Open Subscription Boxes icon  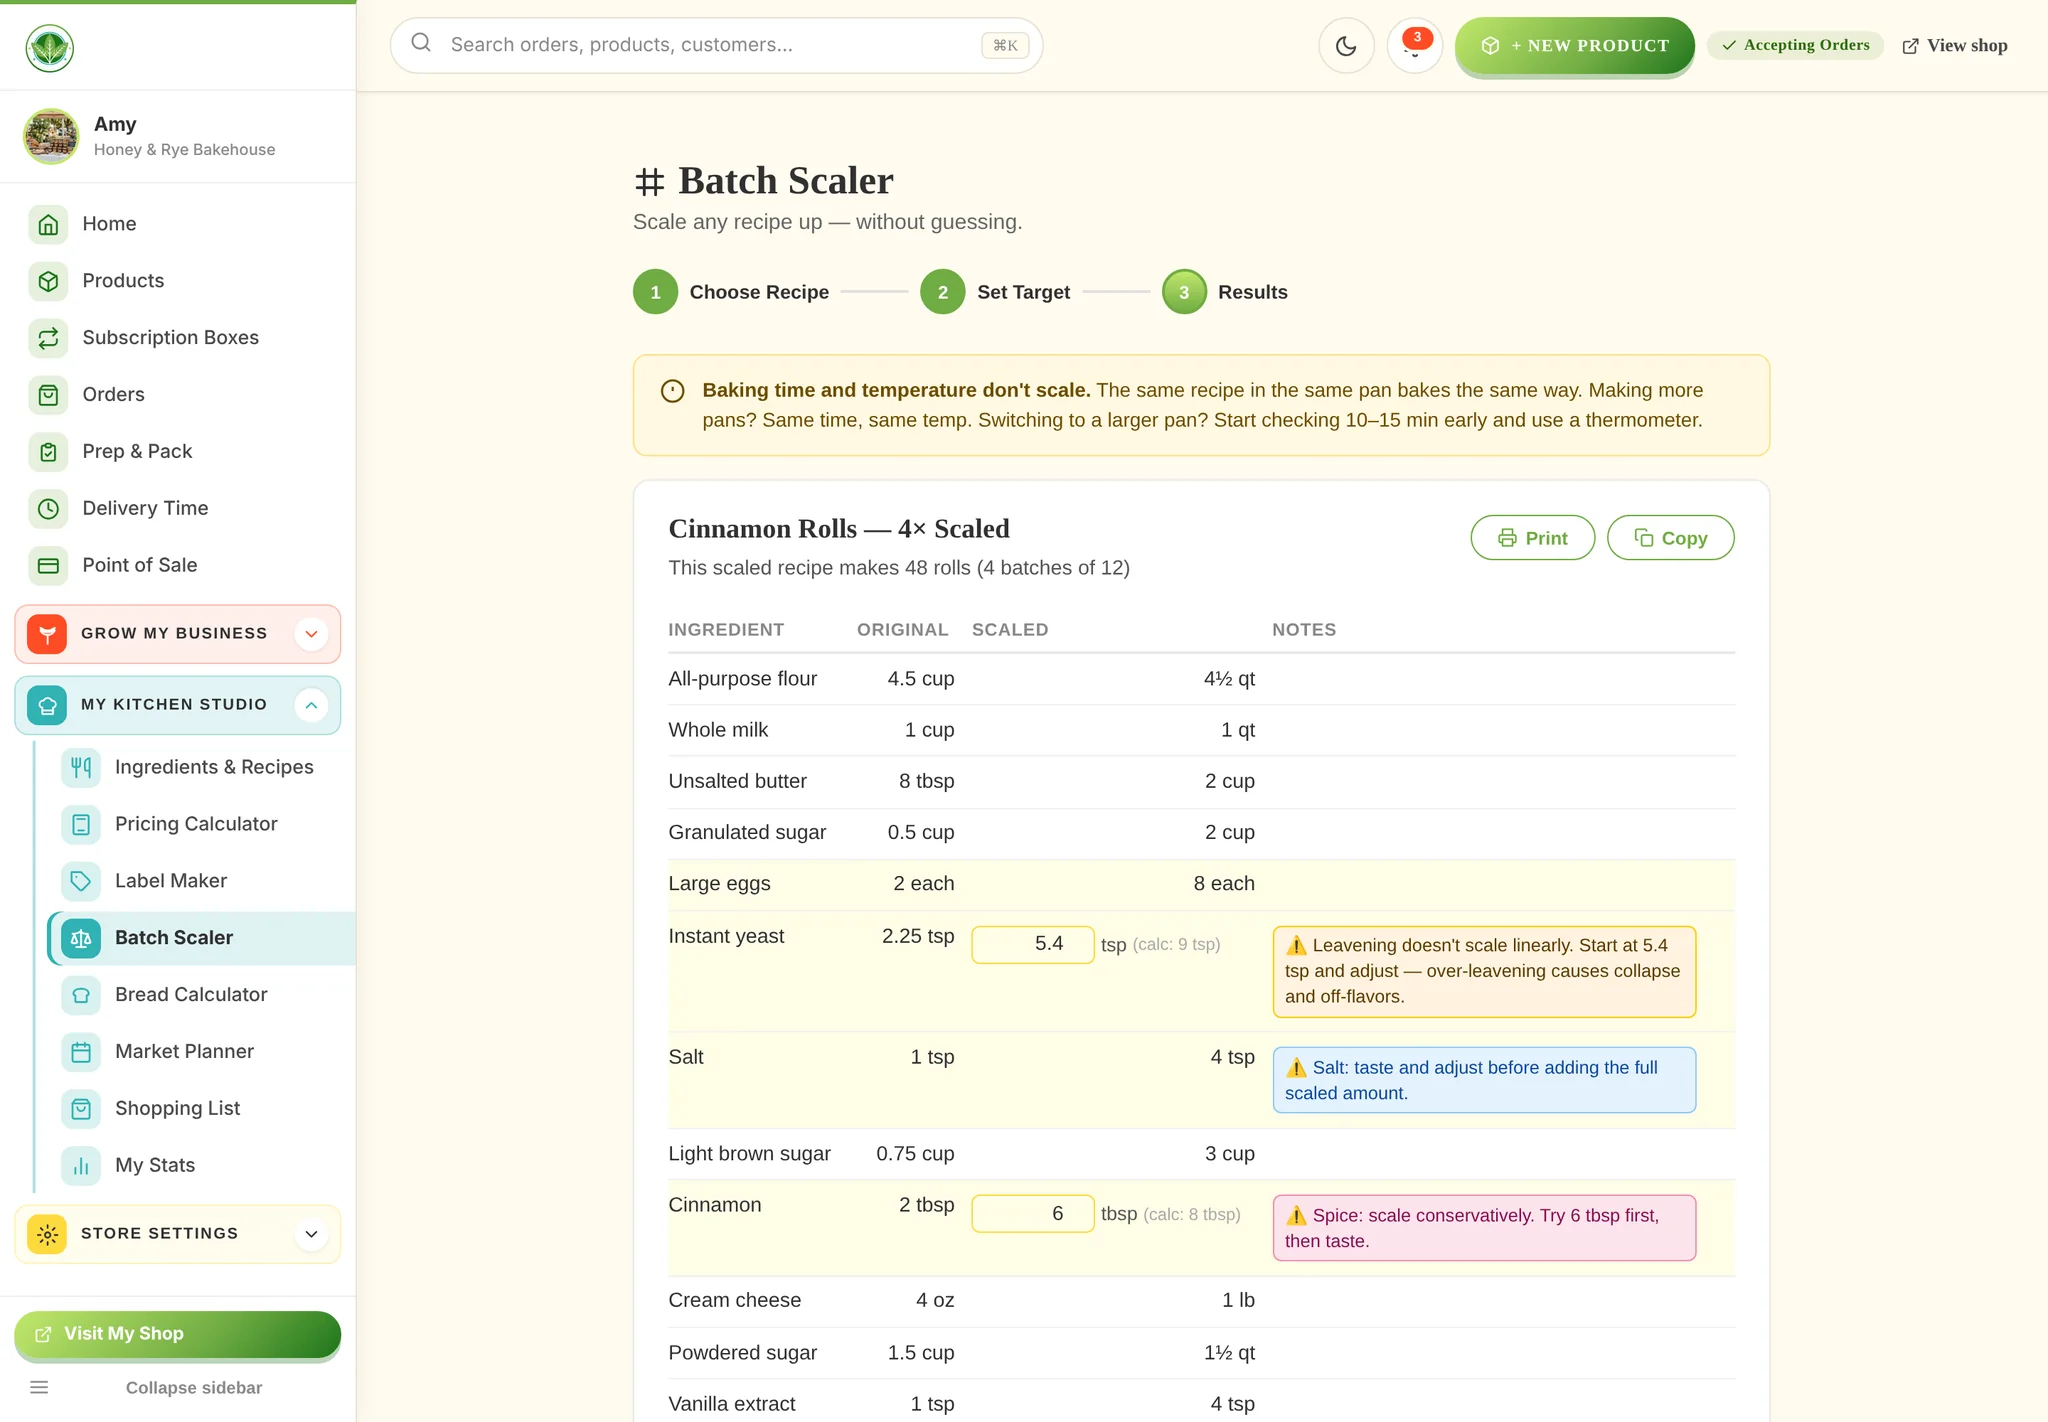tap(48, 338)
